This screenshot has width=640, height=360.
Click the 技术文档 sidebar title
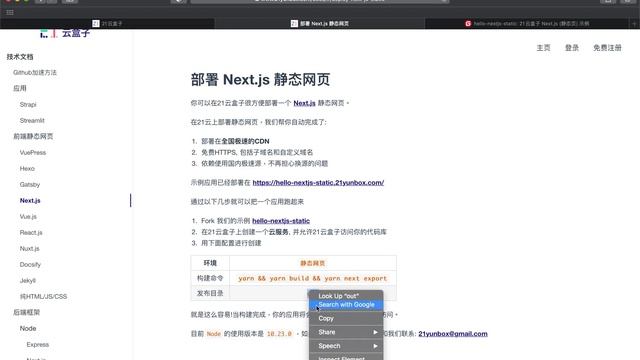(20, 57)
